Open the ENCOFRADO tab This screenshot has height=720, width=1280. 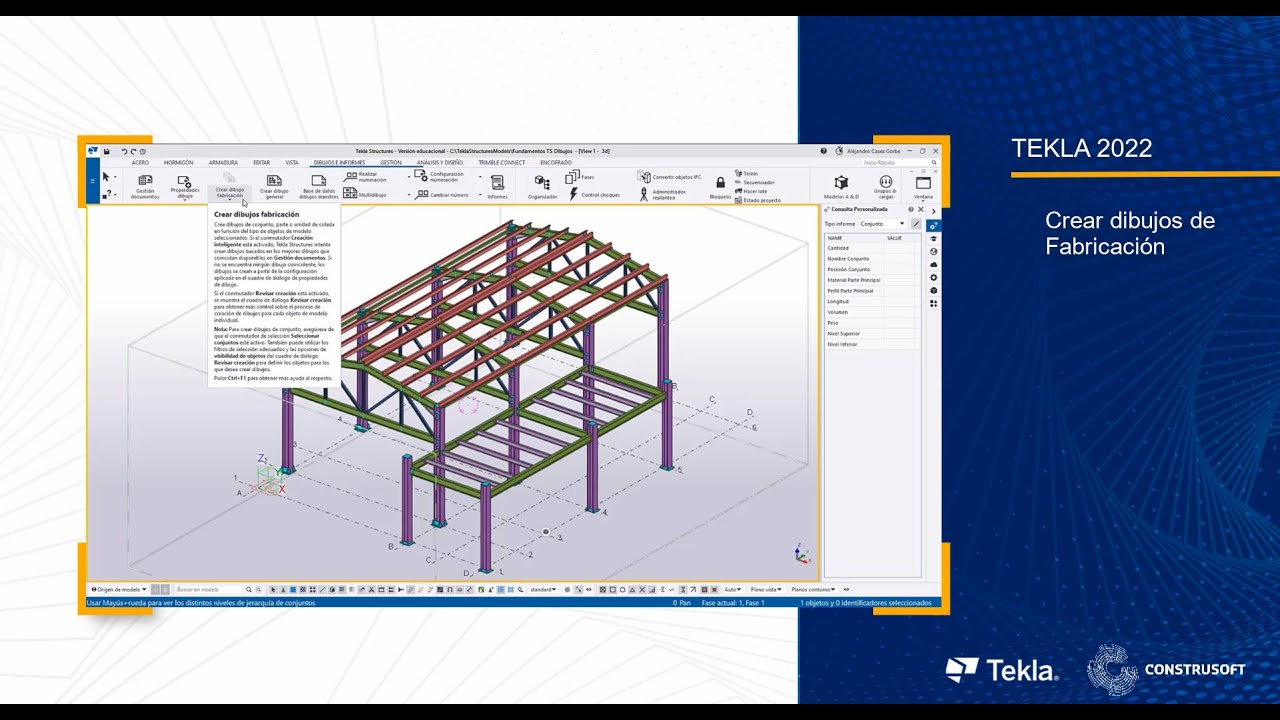556,162
